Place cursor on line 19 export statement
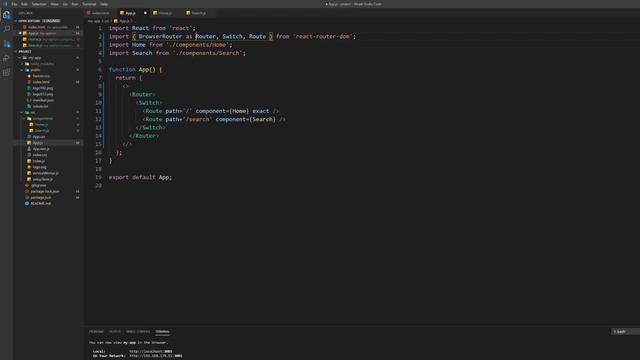This screenshot has height=360, width=640. 140,178
